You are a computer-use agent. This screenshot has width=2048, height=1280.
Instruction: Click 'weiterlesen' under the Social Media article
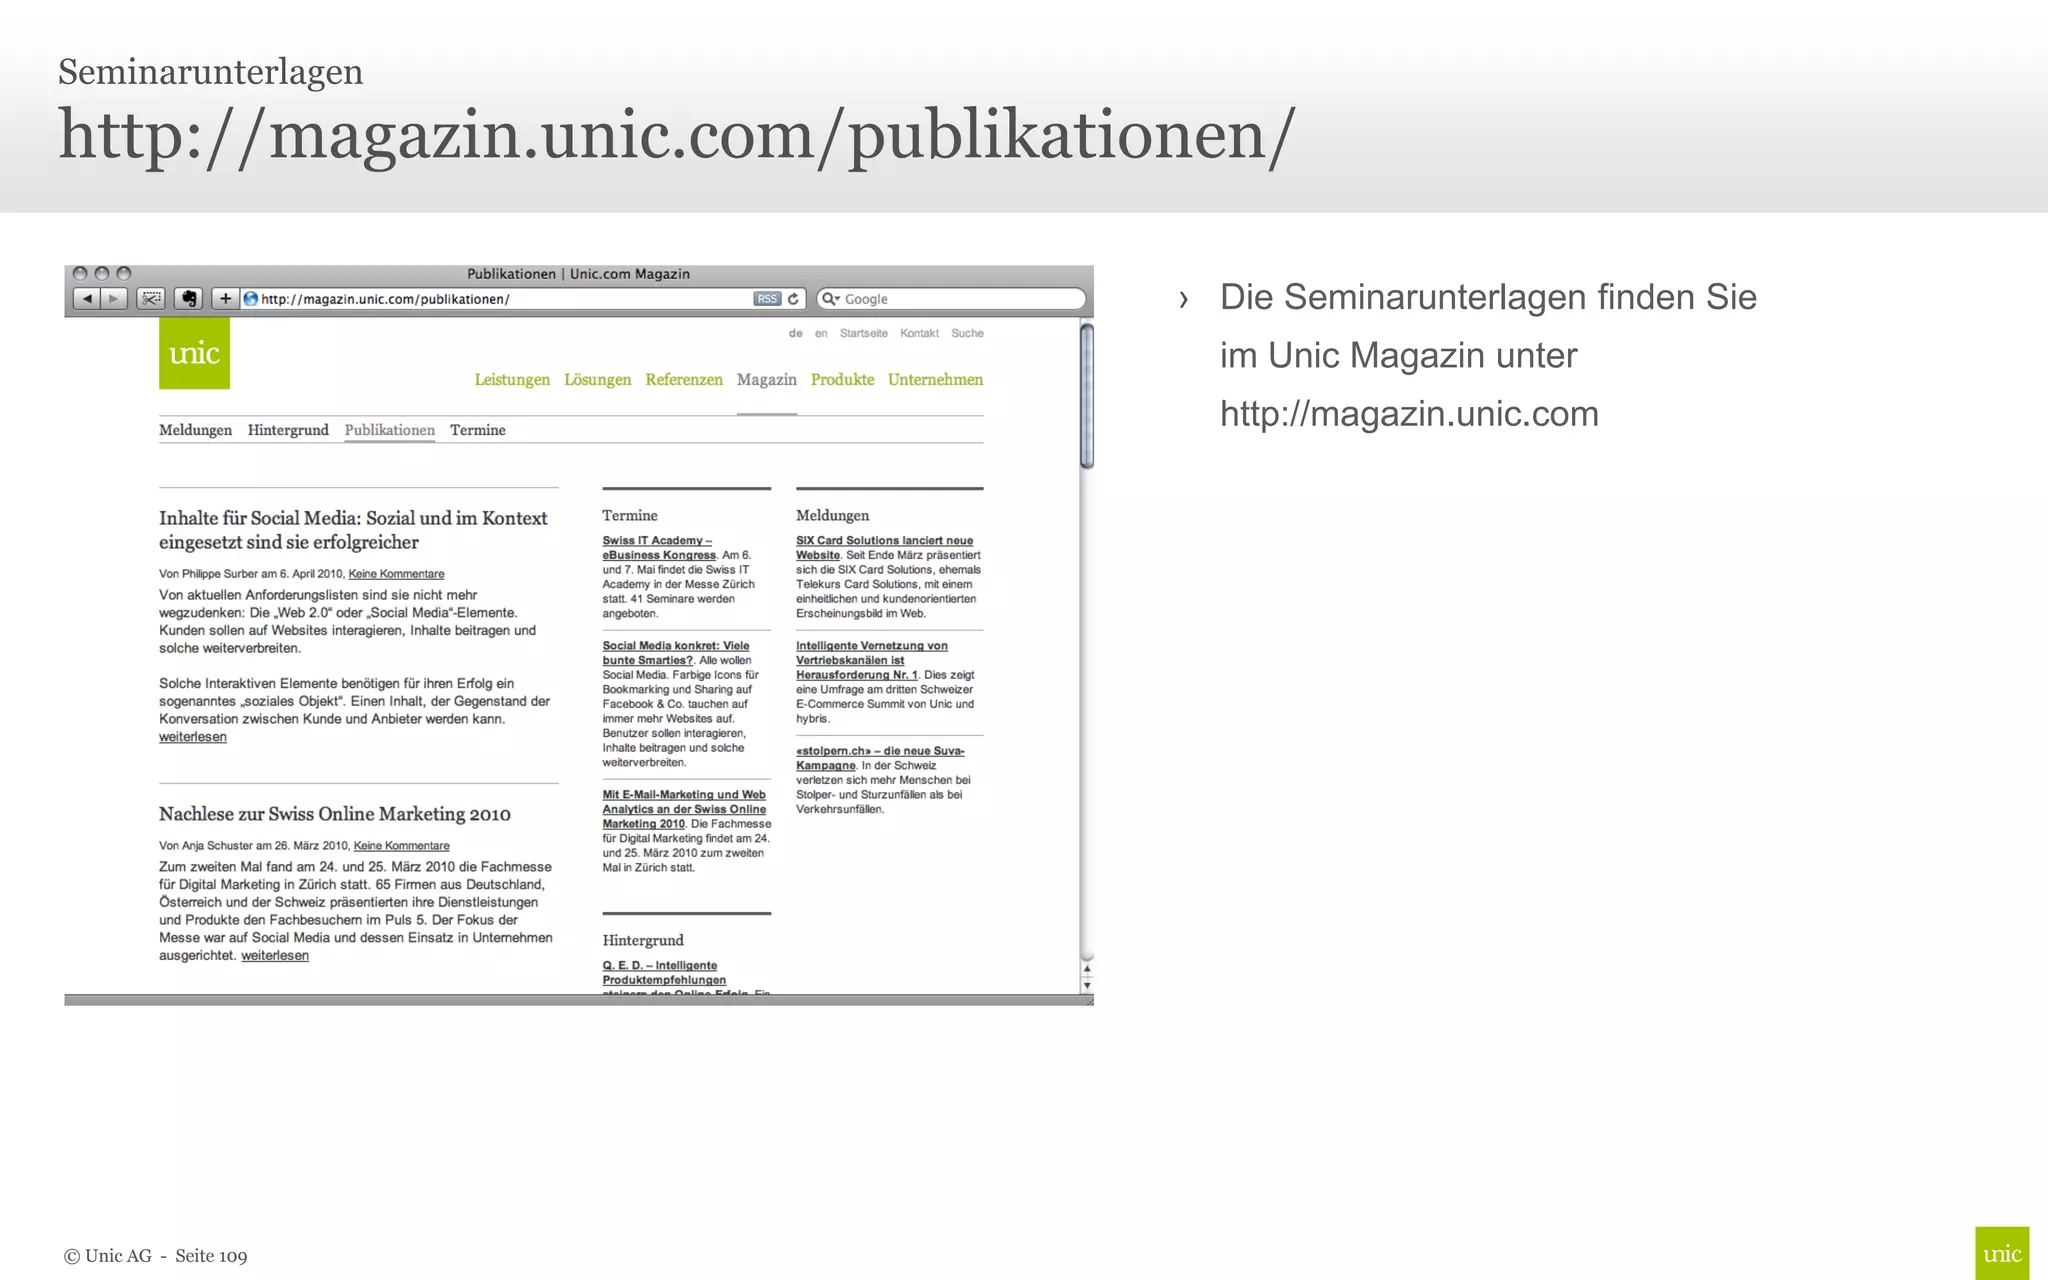(193, 737)
